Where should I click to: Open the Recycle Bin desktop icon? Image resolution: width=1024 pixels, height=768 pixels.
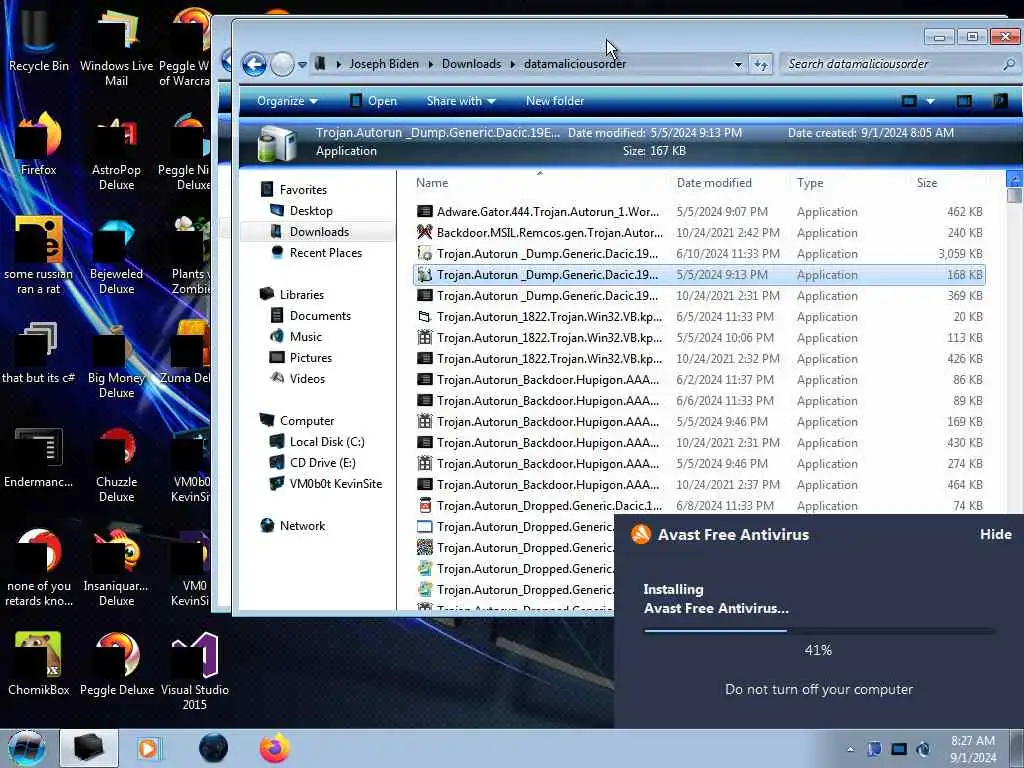[38, 40]
